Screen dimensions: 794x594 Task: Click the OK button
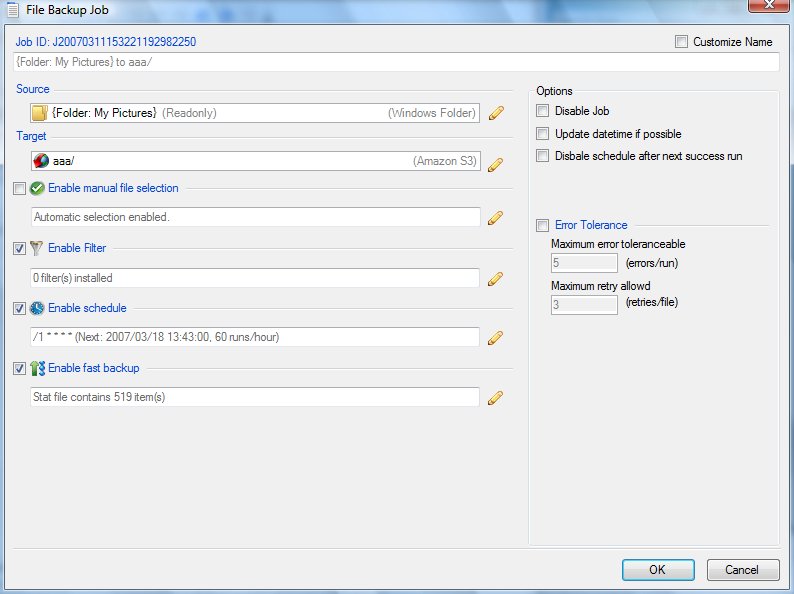click(658, 570)
